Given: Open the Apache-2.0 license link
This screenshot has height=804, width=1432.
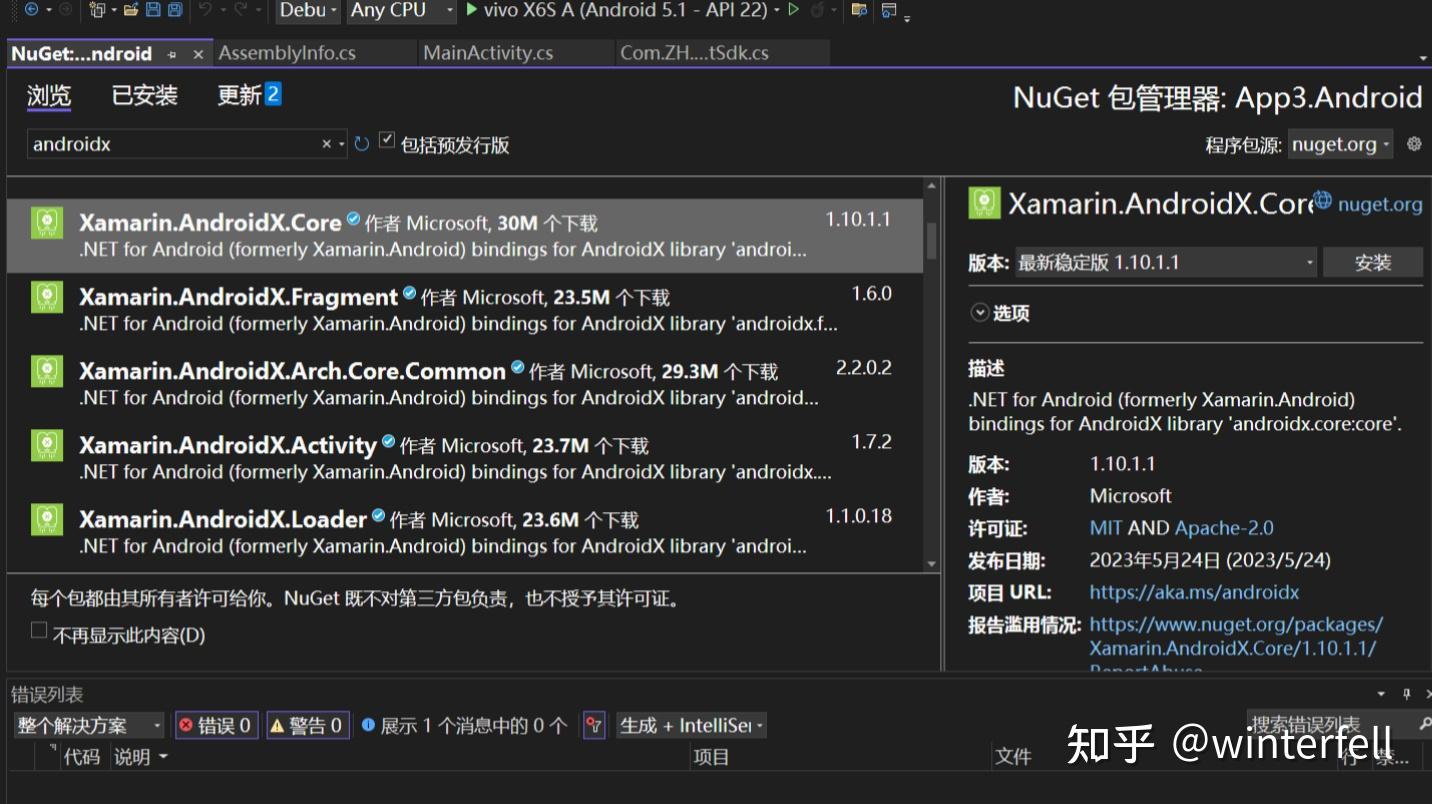Looking at the screenshot, I should point(1224,528).
